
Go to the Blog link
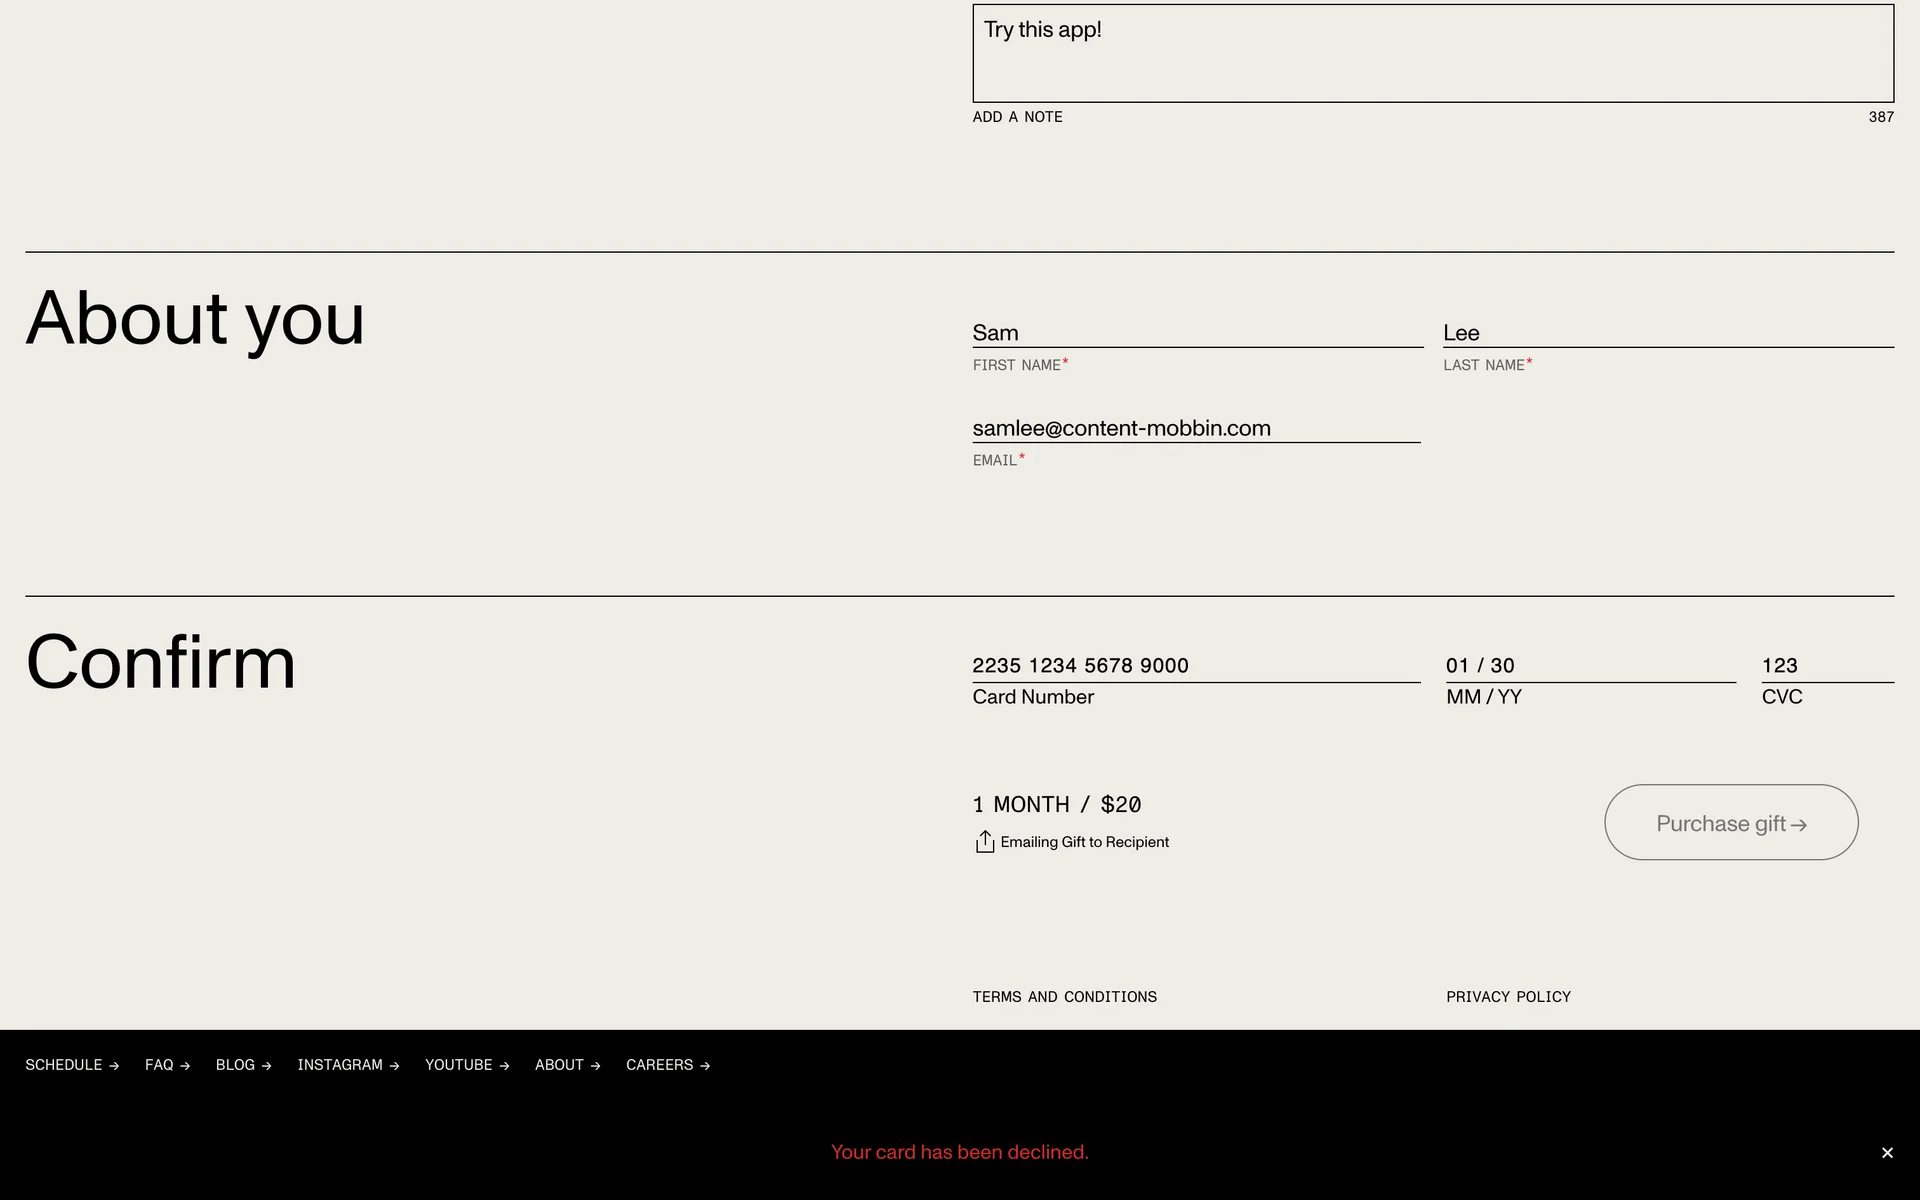(x=243, y=1065)
